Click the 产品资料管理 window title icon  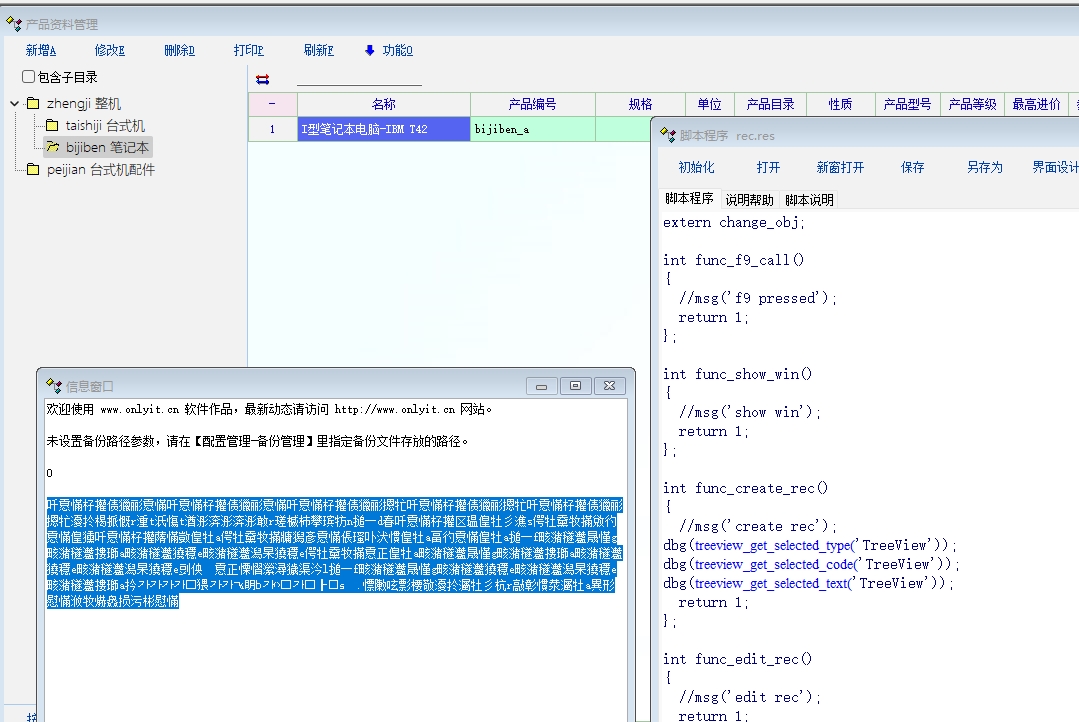[14, 24]
